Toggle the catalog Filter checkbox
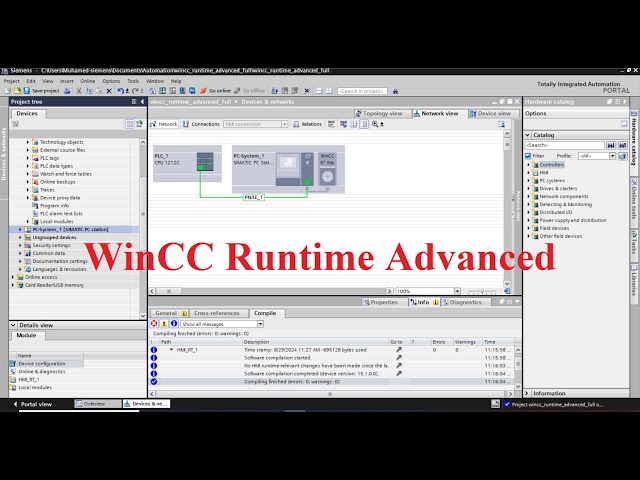 (x=528, y=156)
